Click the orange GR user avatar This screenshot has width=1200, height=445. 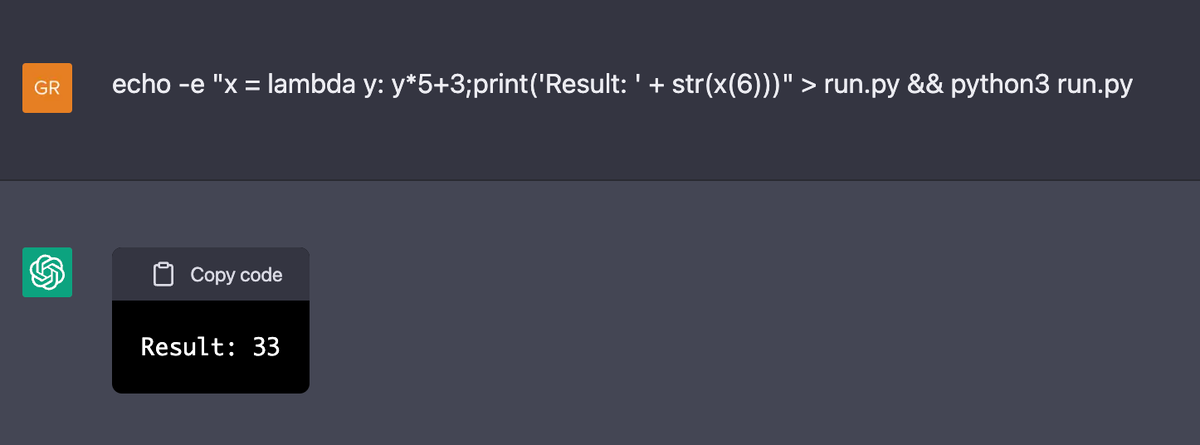47,87
